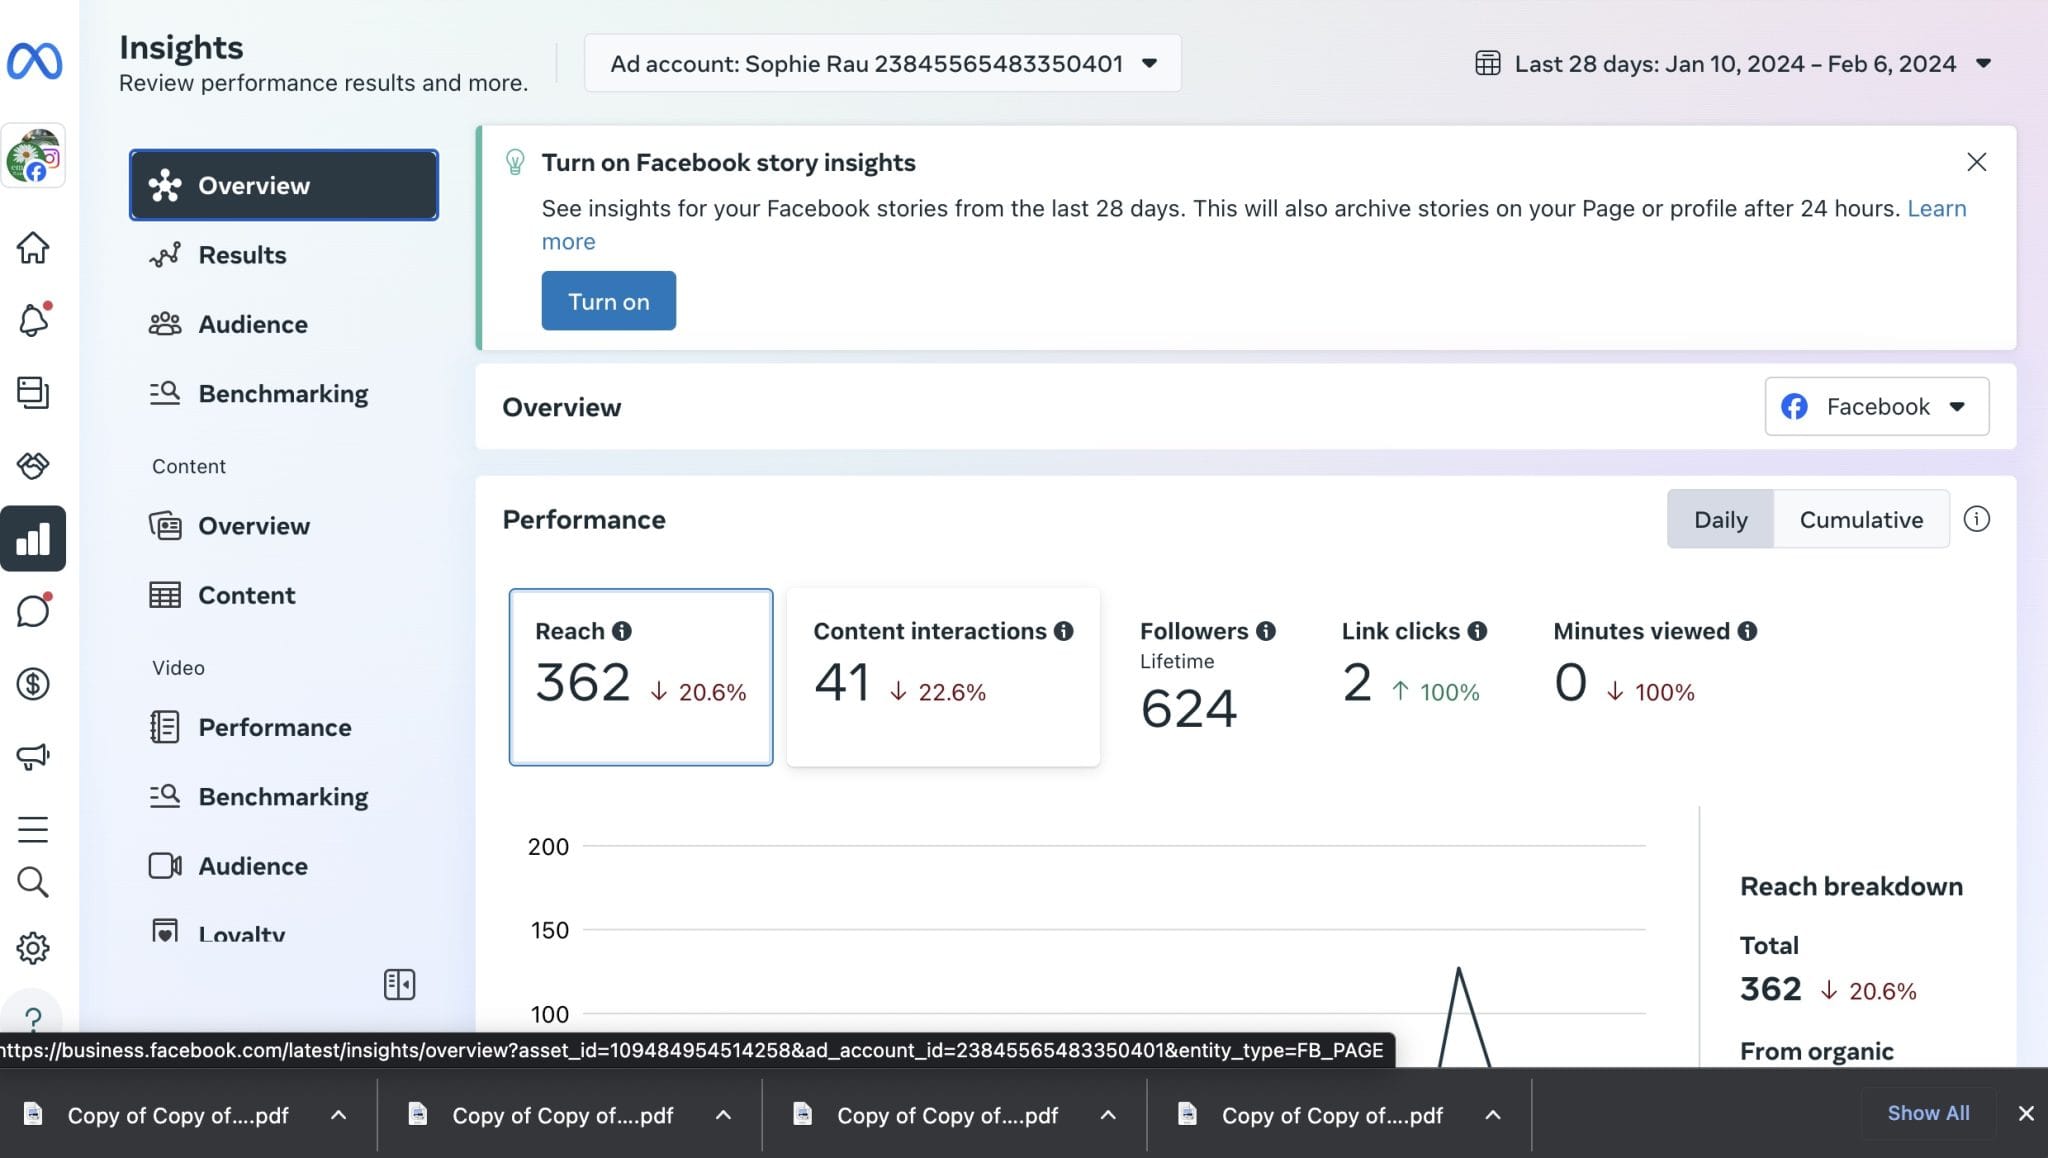Image resolution: width=2048 pixels, height=1158 pixels.
Task: Switch to the Audience section
Action: 253,323
